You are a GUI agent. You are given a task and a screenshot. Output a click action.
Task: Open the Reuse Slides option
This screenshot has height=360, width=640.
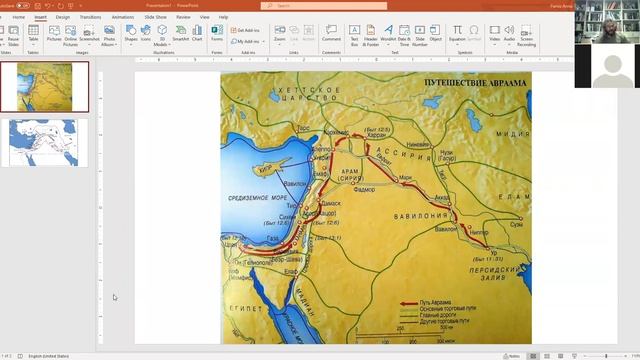click(x=13, y=36)
